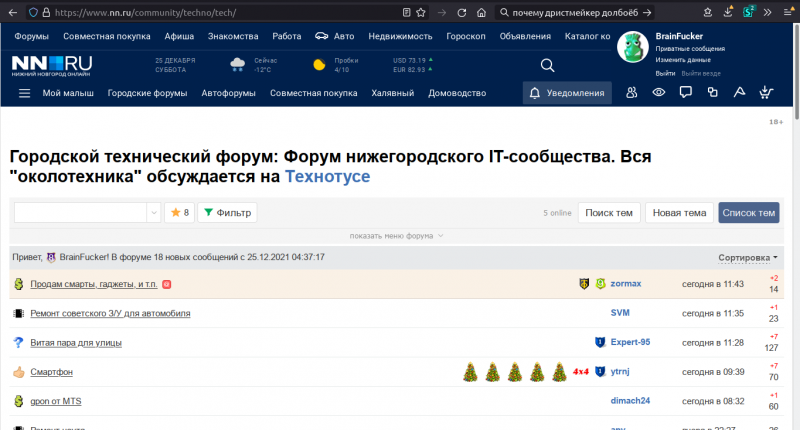Viewport: 800px width, 430px height.
Task: Open the browser downloads panel
Action: 728,12
